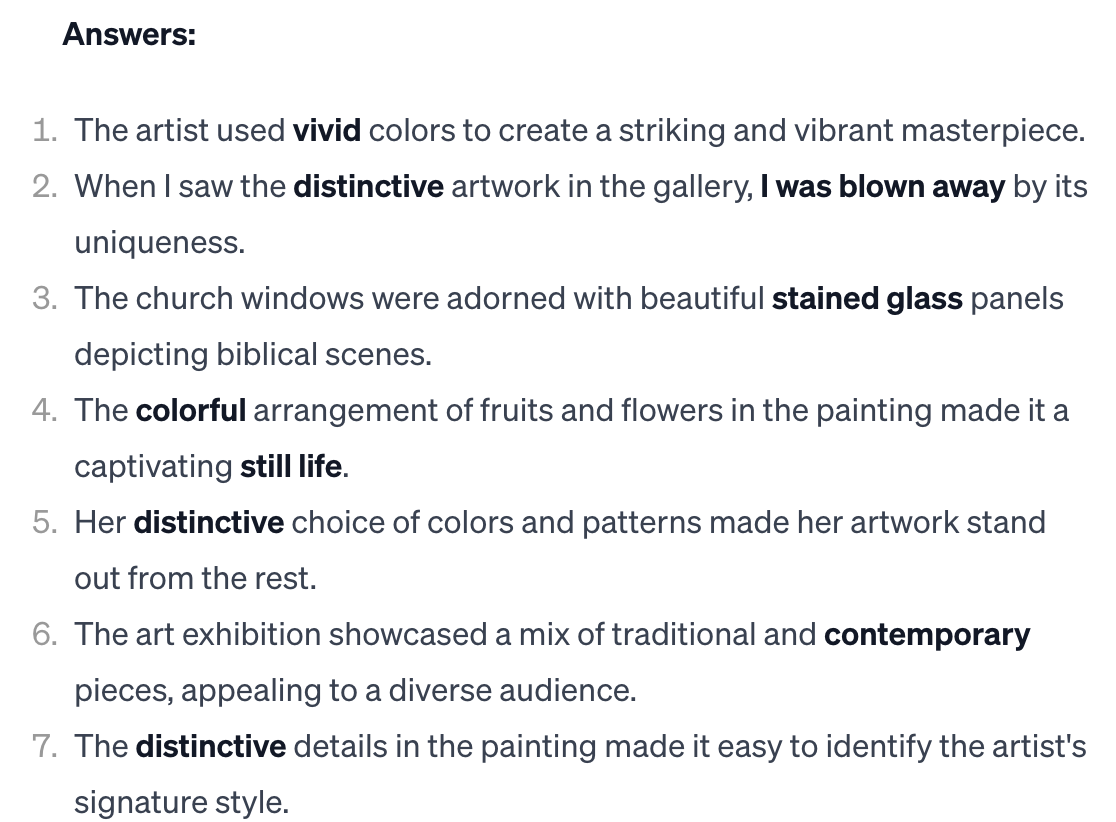Click the bold word "colorful"

click(x=190, y=411)
